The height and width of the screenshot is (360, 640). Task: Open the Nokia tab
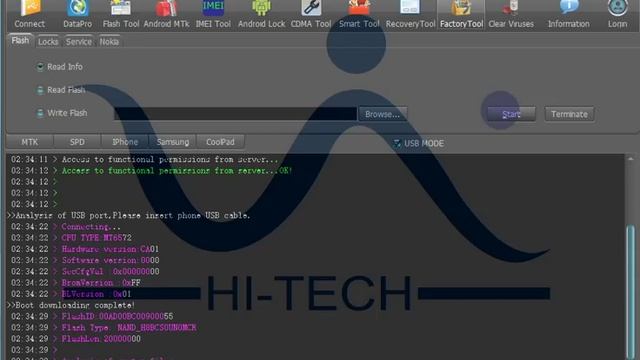coord(109,42)
